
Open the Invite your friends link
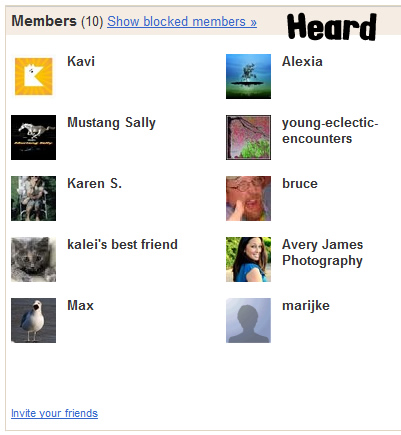click(x=54, y=413)
